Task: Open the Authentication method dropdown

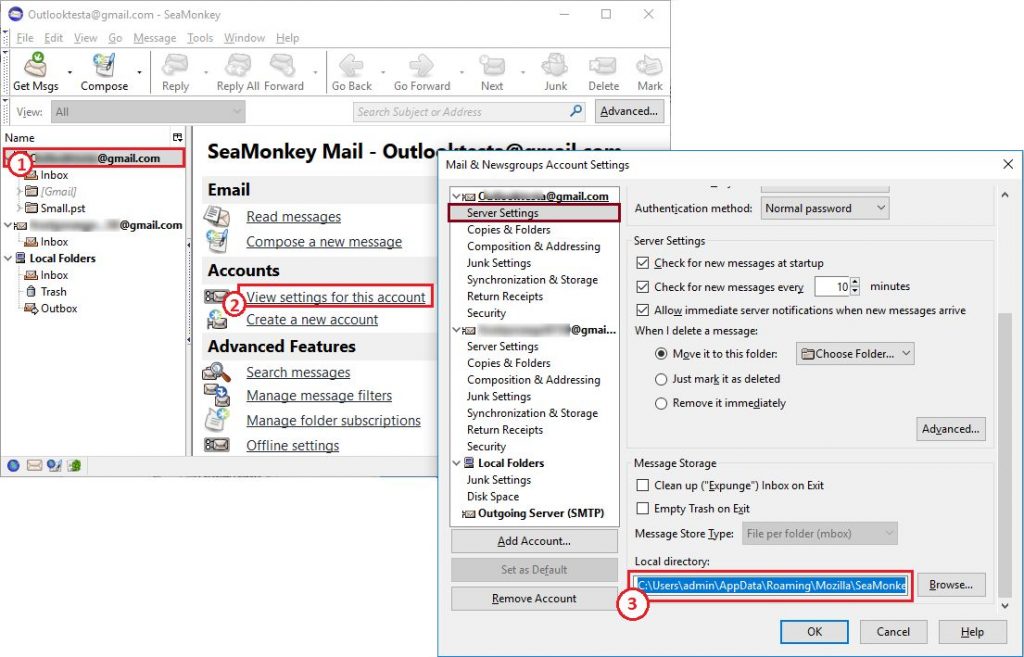Action: click(x=824, y=208)
